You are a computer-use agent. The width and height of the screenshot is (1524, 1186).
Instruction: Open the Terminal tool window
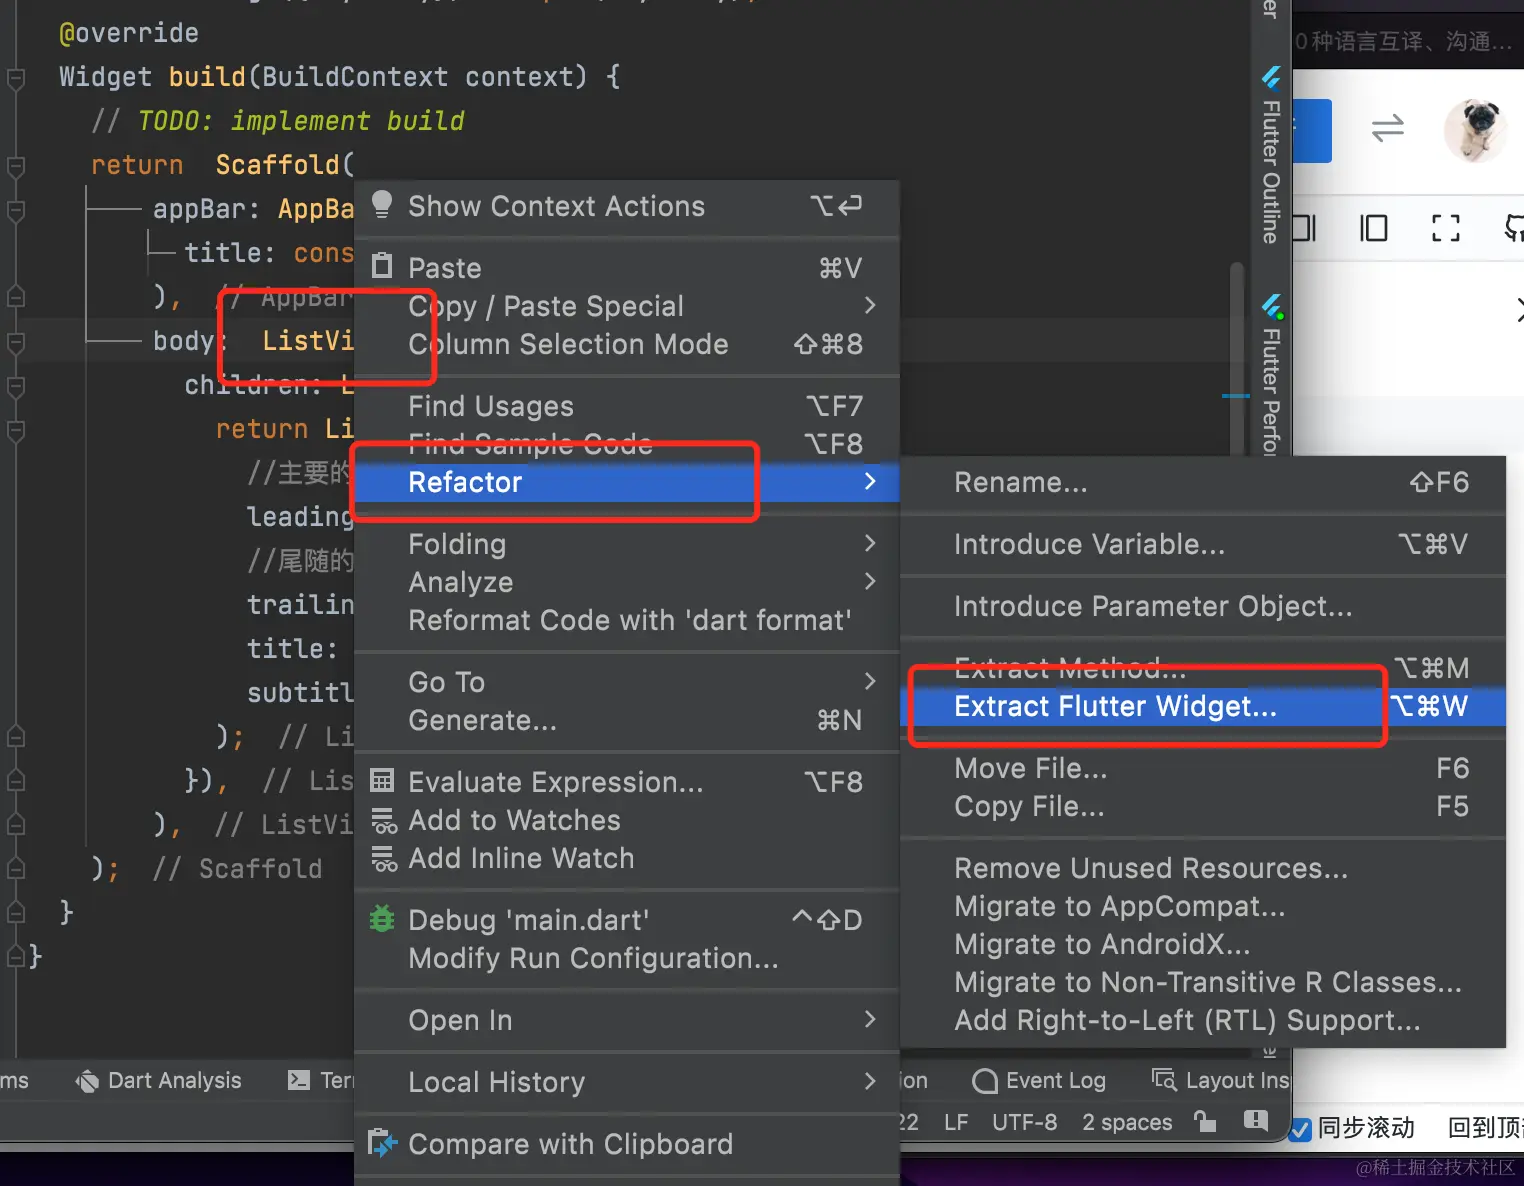[x=320, y=1080]
